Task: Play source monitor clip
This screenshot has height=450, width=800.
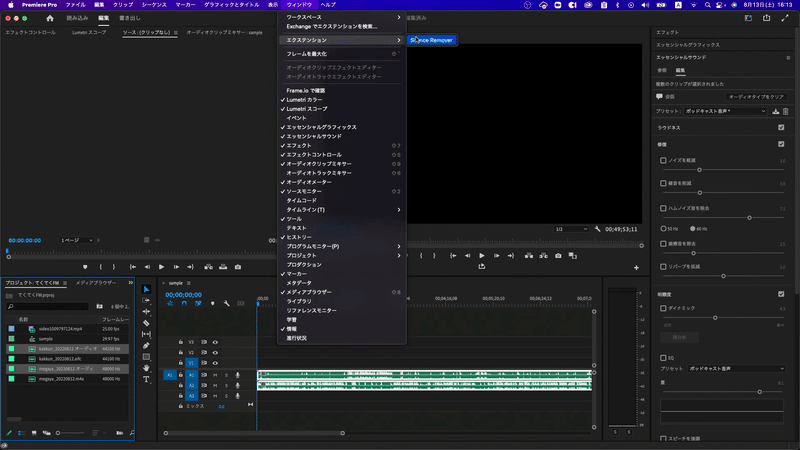Action: (161, 267)
